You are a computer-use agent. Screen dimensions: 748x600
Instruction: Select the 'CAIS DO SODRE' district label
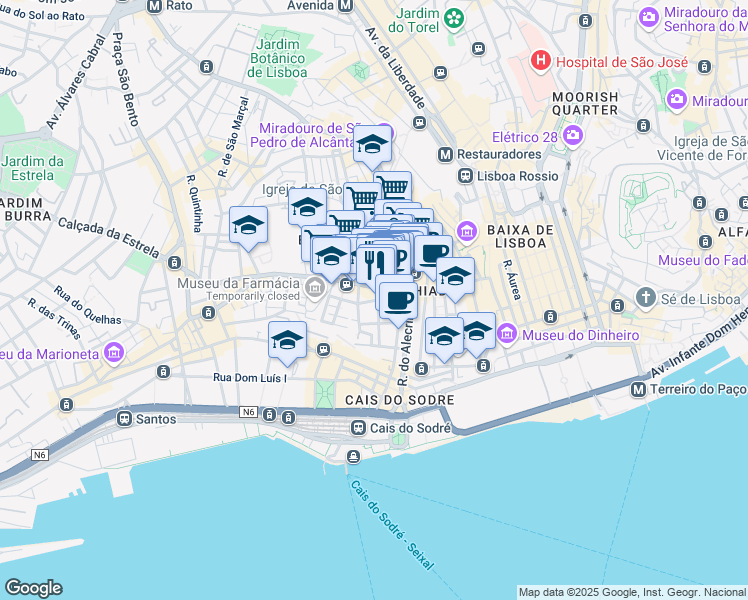(x=399, y=400)
